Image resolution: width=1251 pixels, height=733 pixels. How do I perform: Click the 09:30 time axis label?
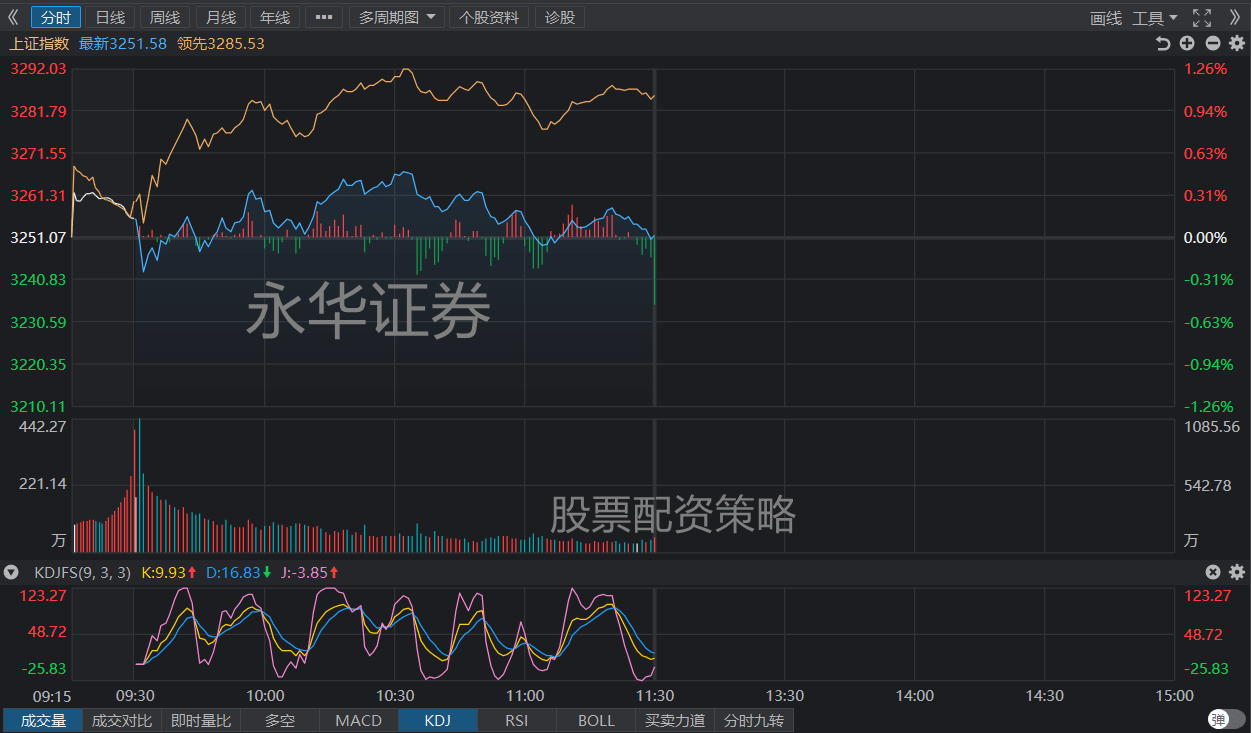point(134,695)
